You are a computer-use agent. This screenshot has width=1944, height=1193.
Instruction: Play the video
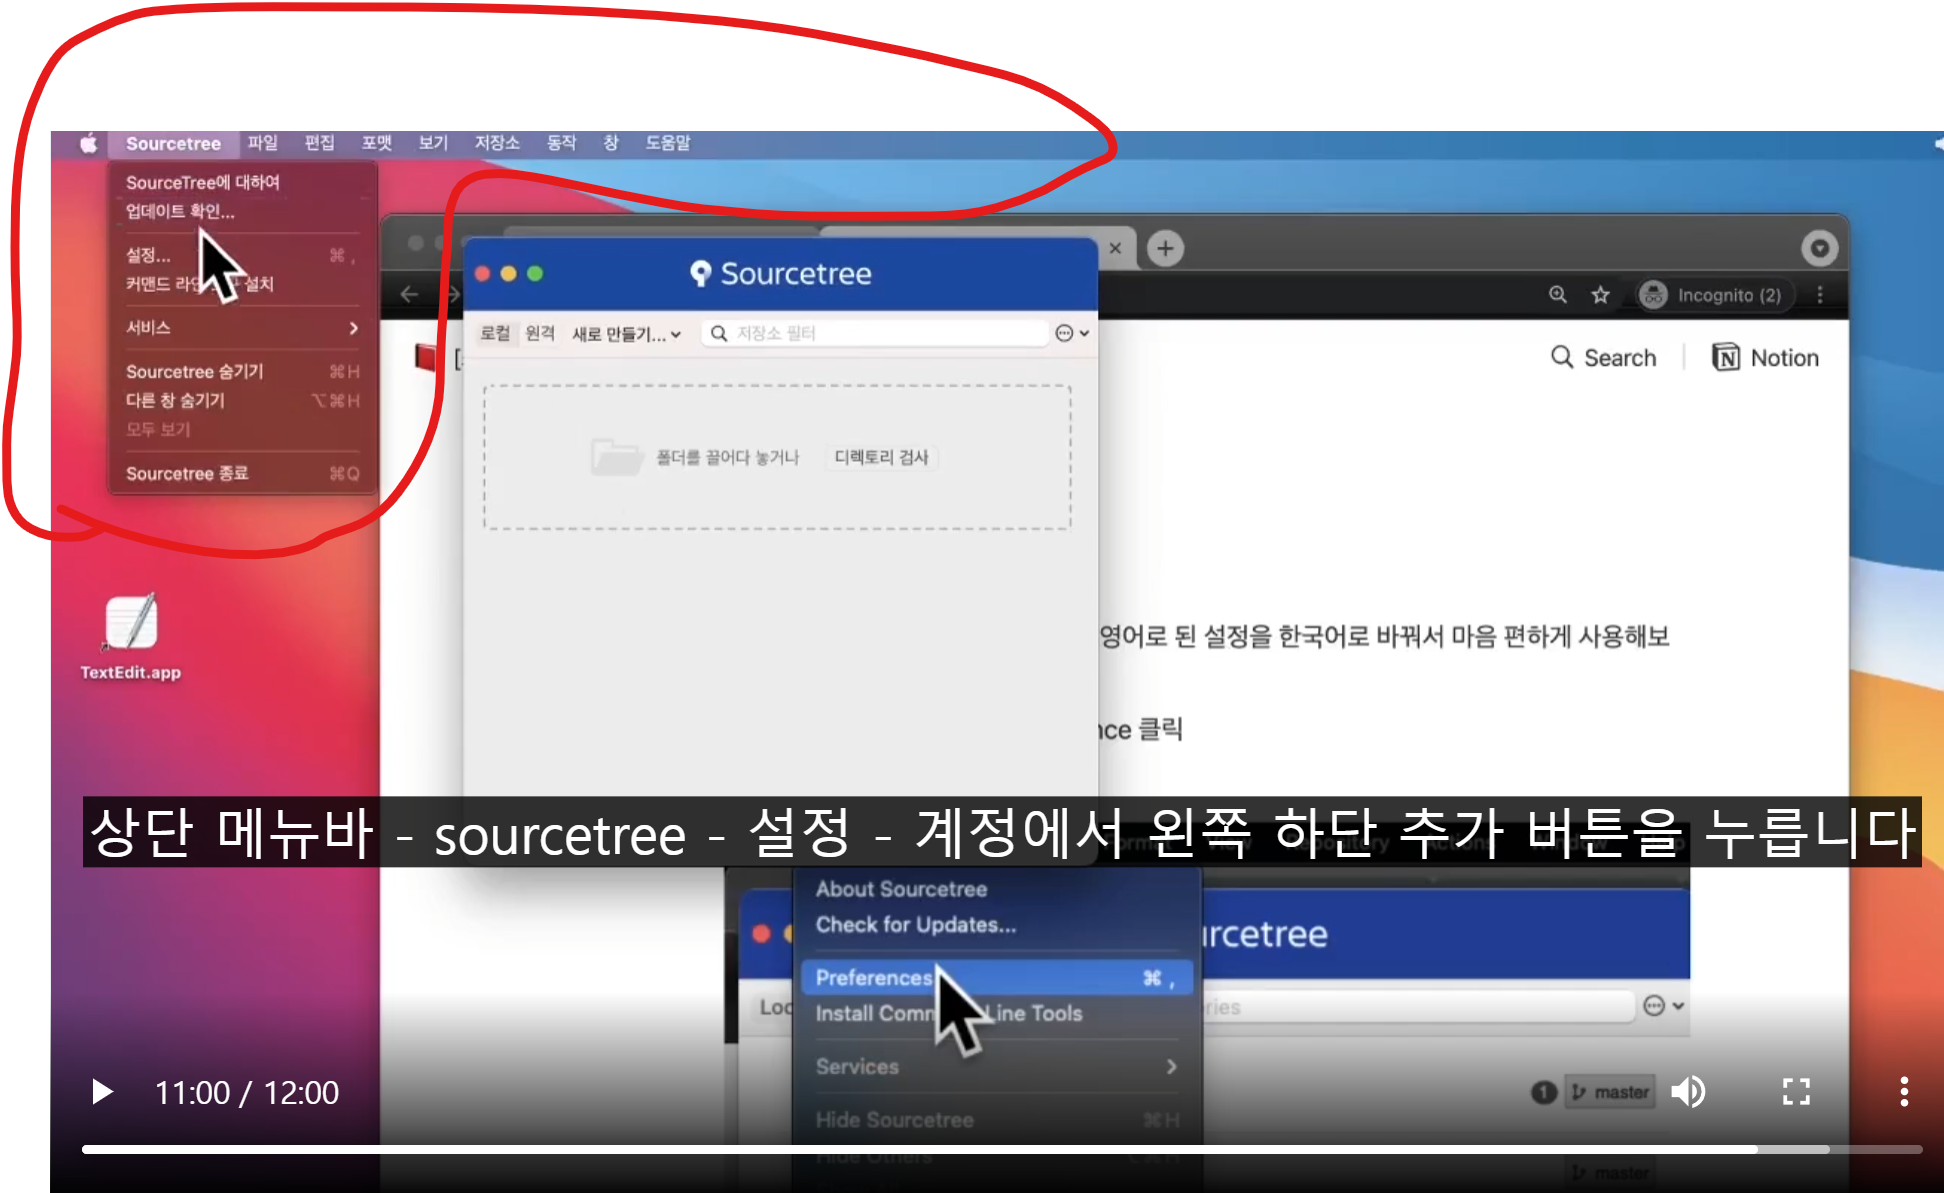click(x=101, y=1092)
